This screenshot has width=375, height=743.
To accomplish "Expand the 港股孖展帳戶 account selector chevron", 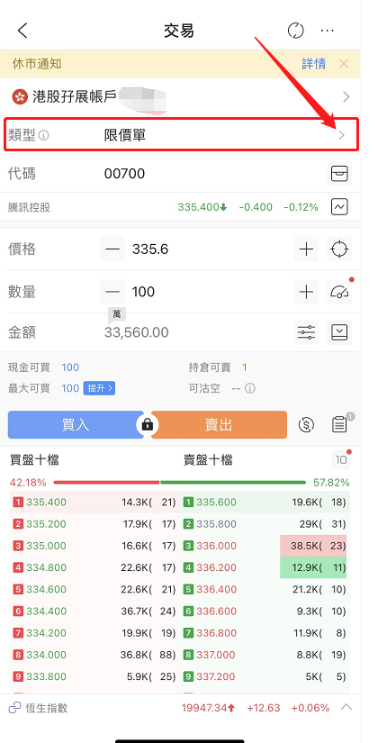I will pos(346,97).
